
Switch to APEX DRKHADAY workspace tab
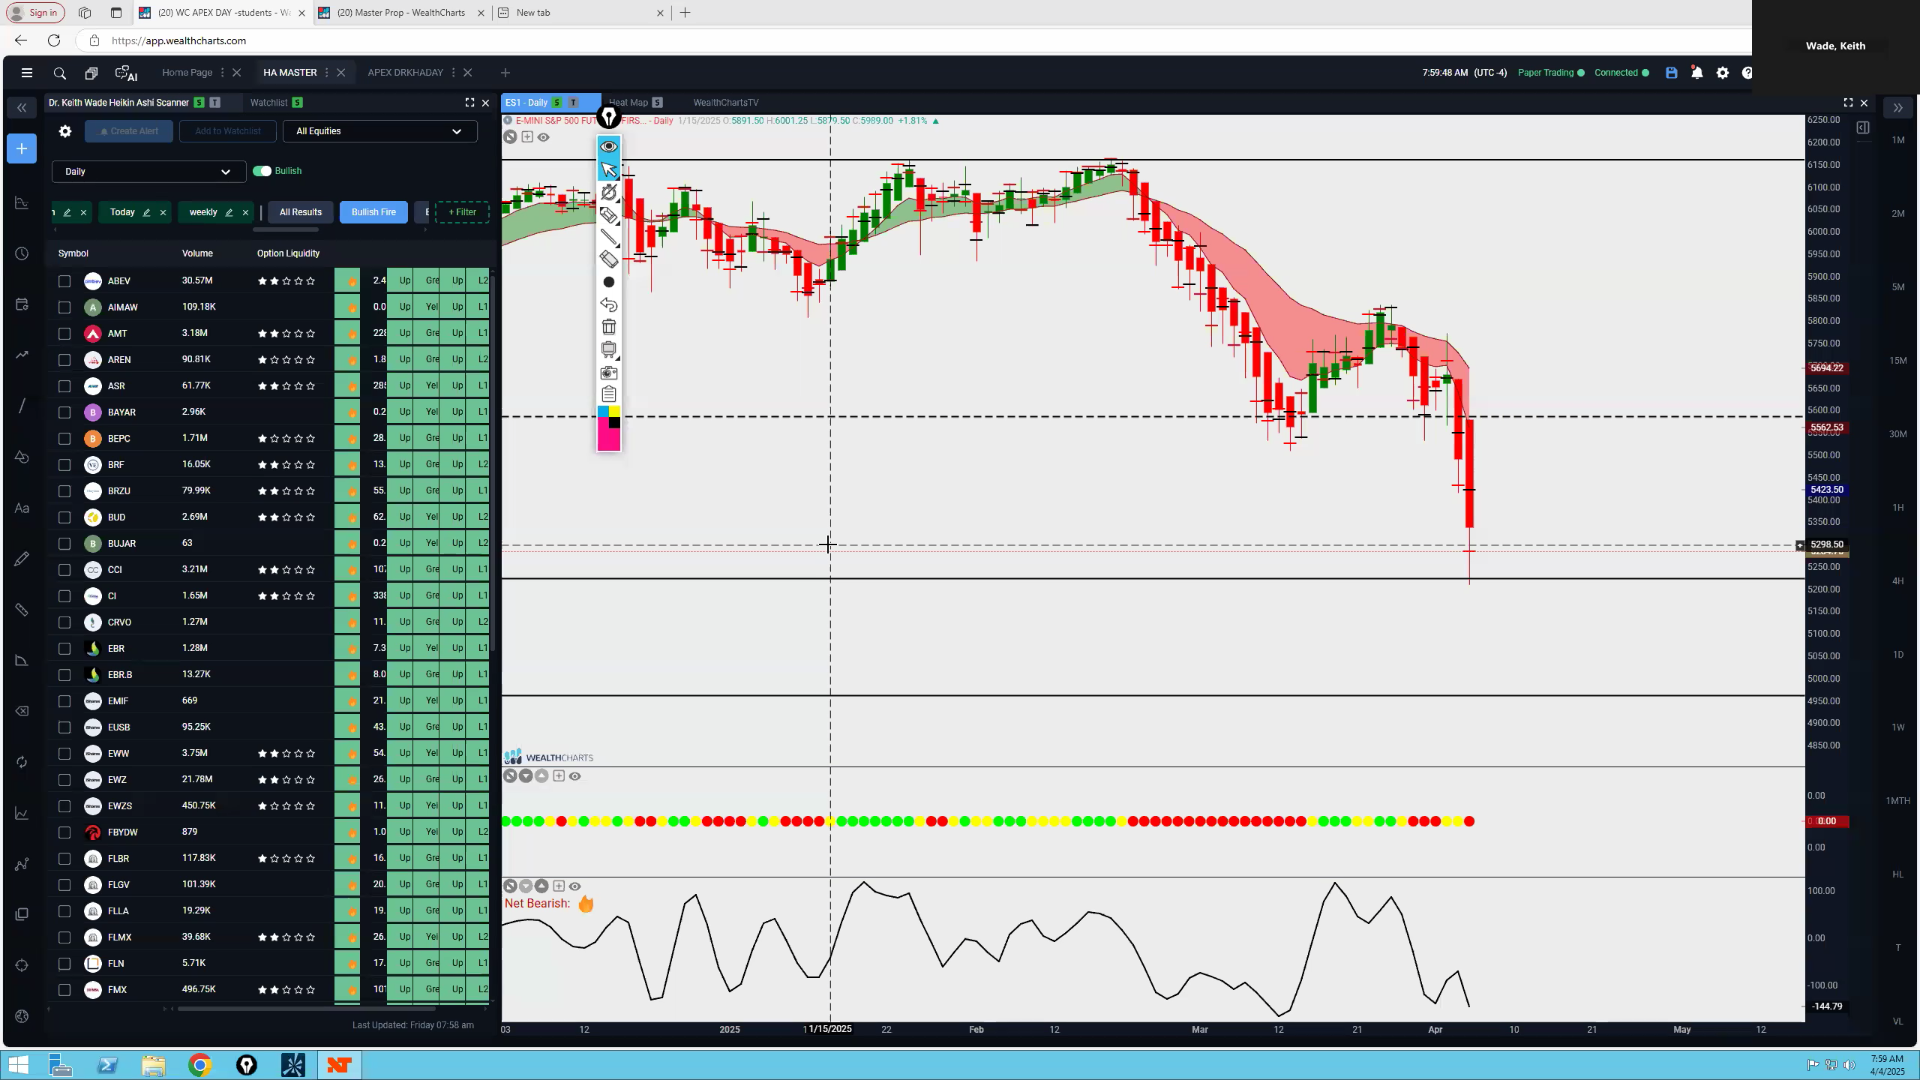pyautogui.click(x=405, y=73)
